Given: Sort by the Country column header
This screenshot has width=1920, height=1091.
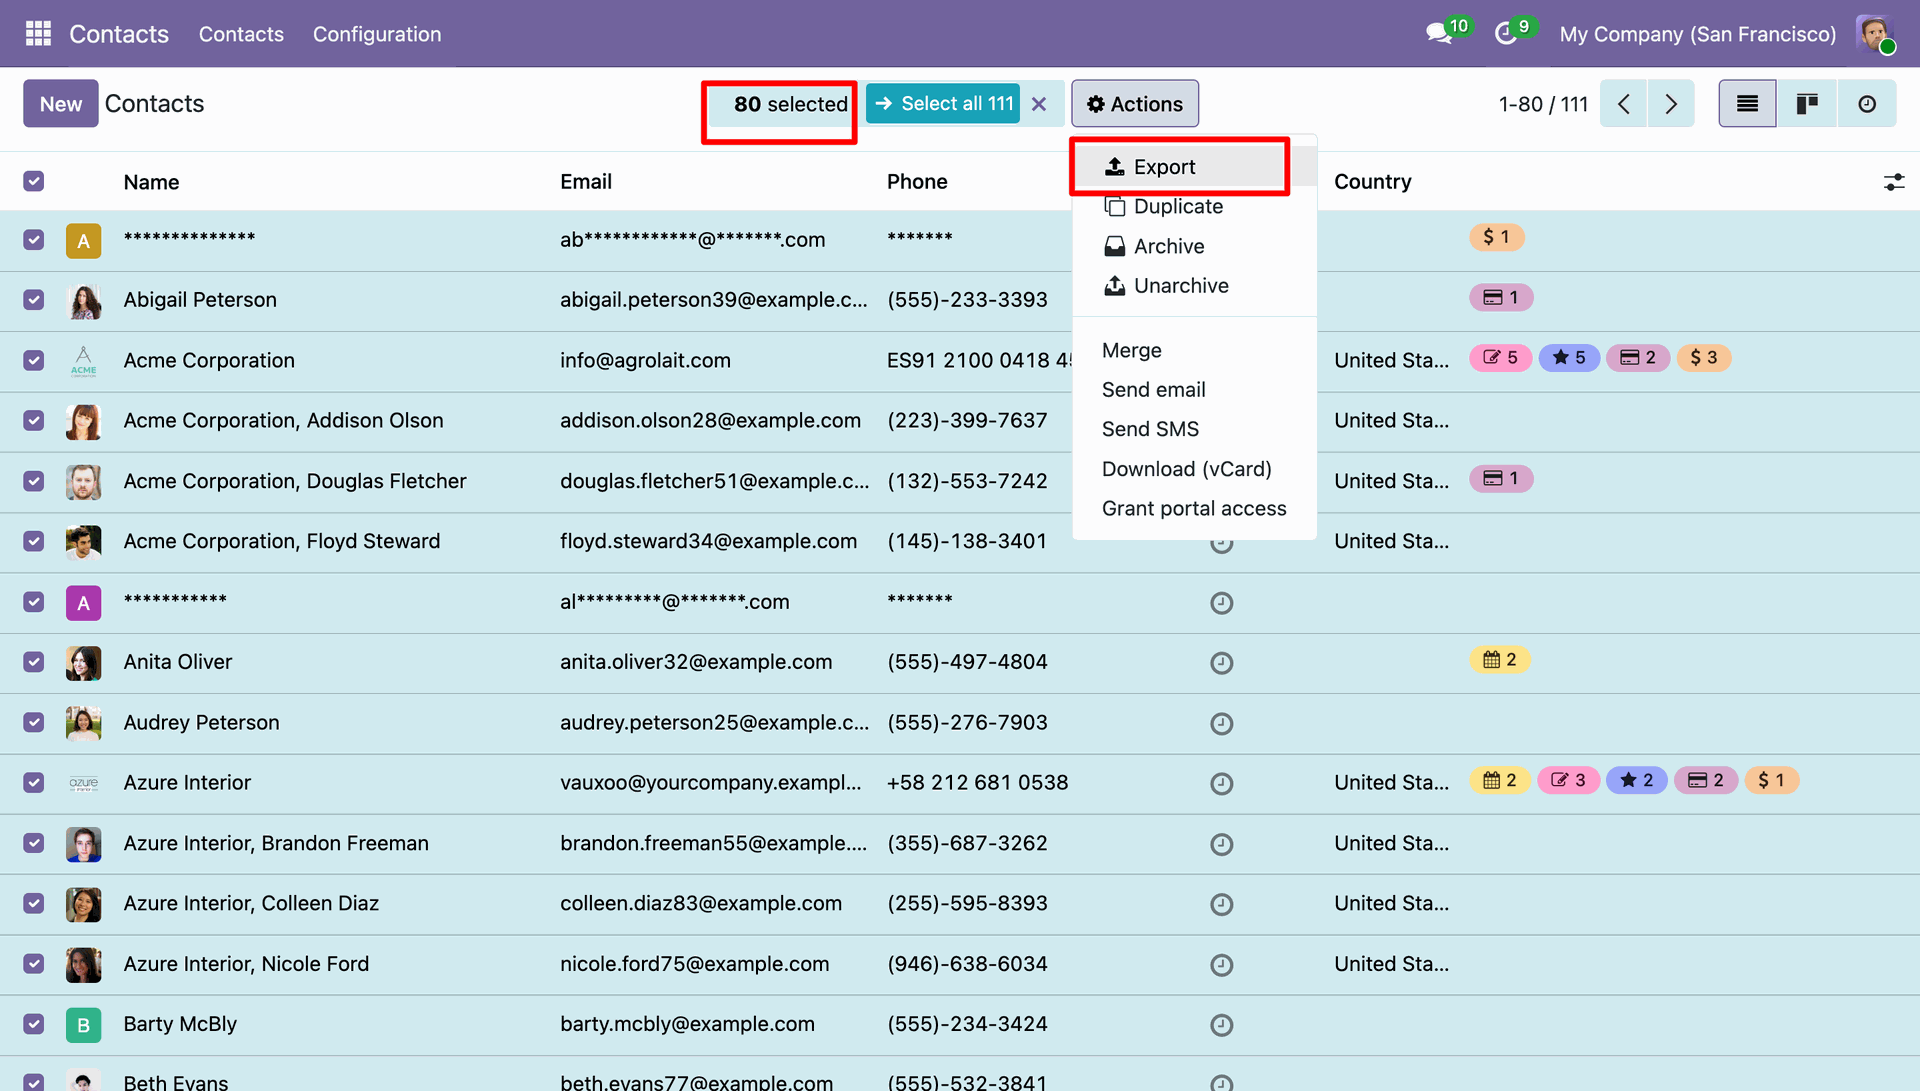Looking at the screenshot, I should coord(1372,182).
